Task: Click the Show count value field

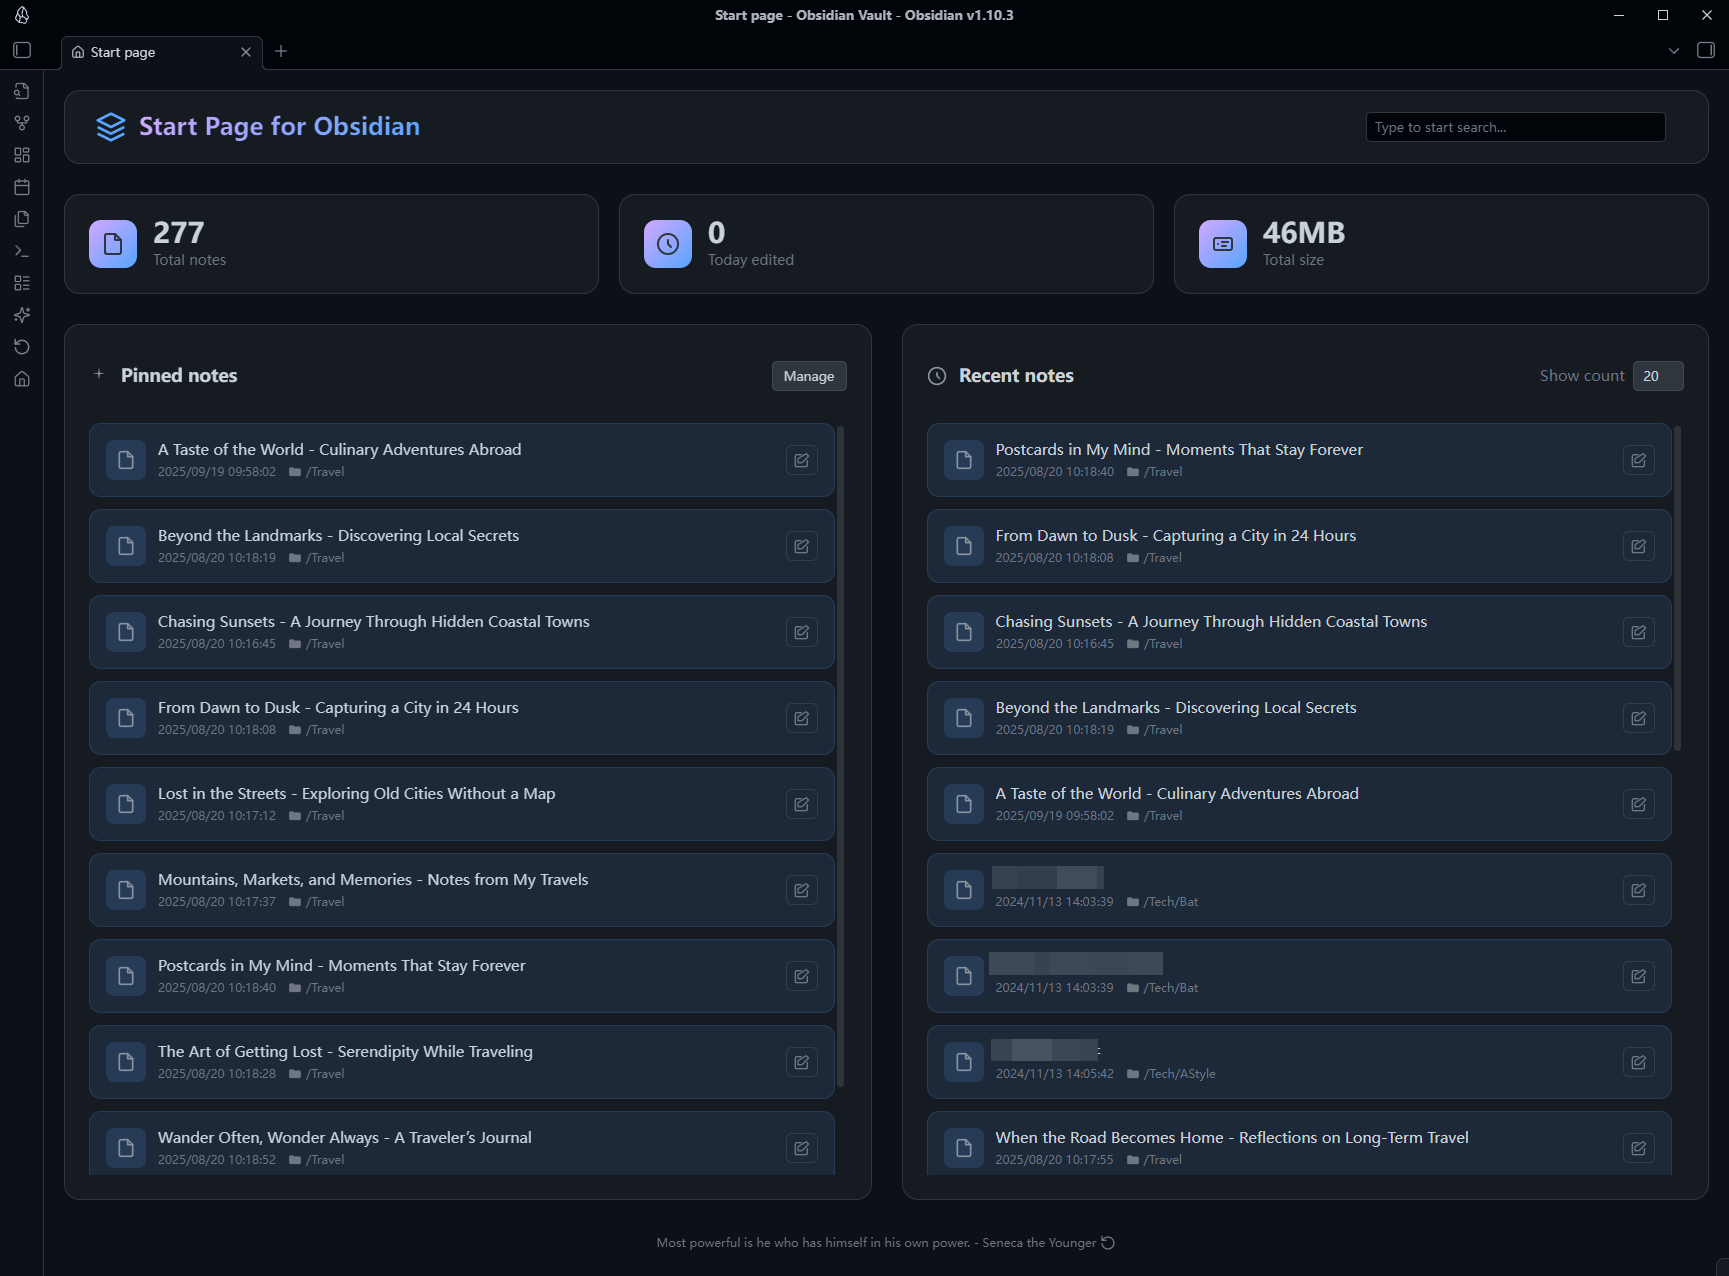Action: (1658, 376)
